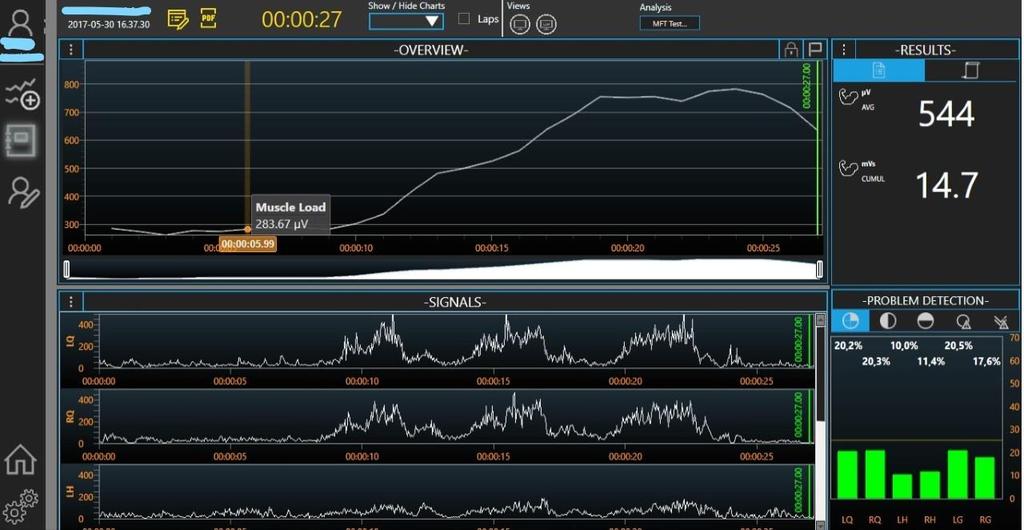Click the 10,0% percentage label
Image resolution: width=1024 pixels, height=530 pixels.
904,345
